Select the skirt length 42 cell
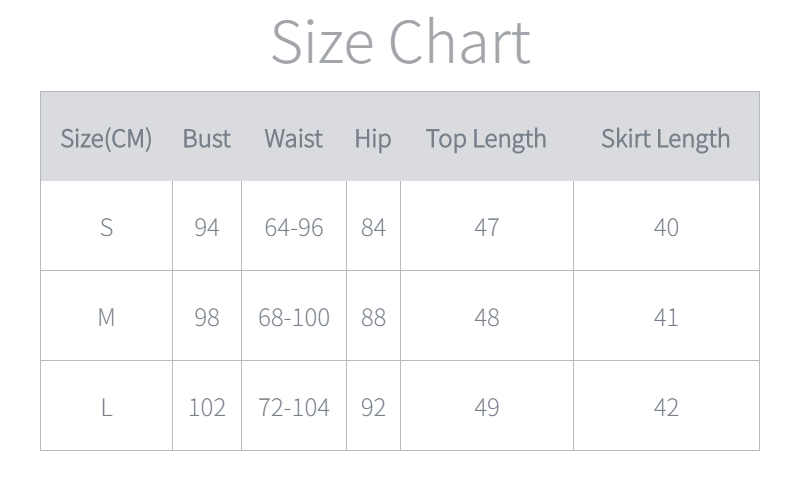 666,407
